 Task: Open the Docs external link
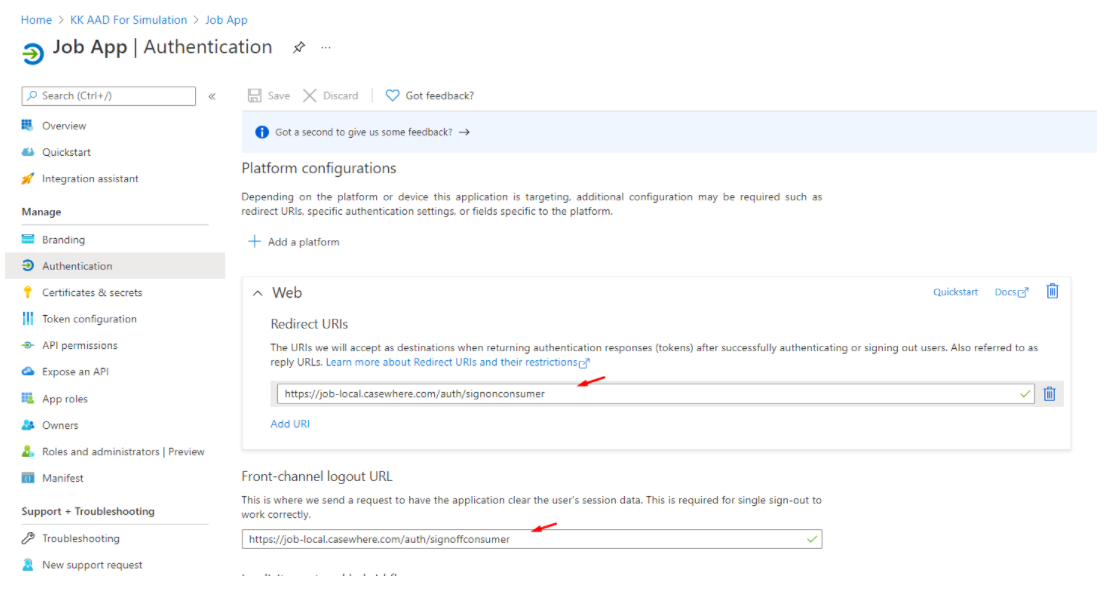click(x=1011, y=292)
